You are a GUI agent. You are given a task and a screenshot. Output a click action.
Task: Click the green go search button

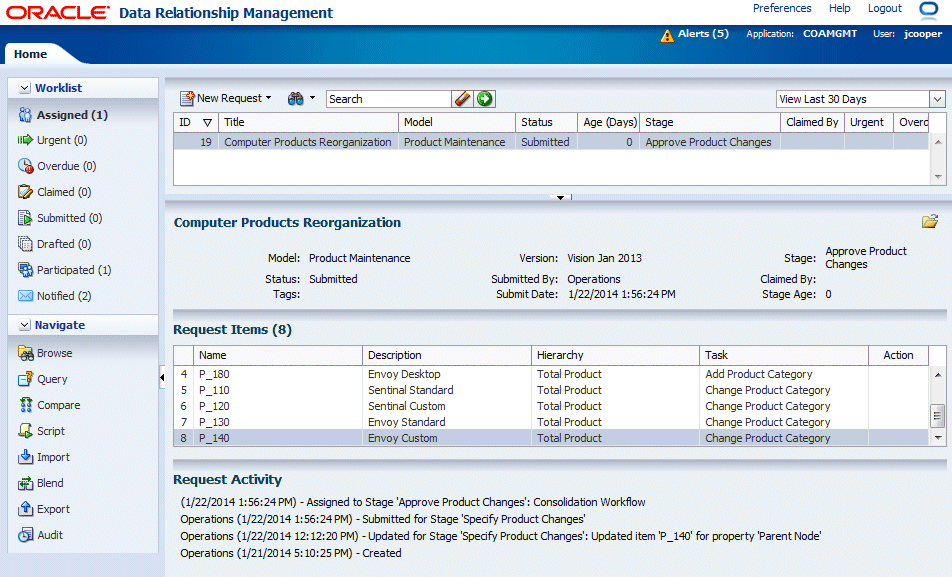(485, 99)
